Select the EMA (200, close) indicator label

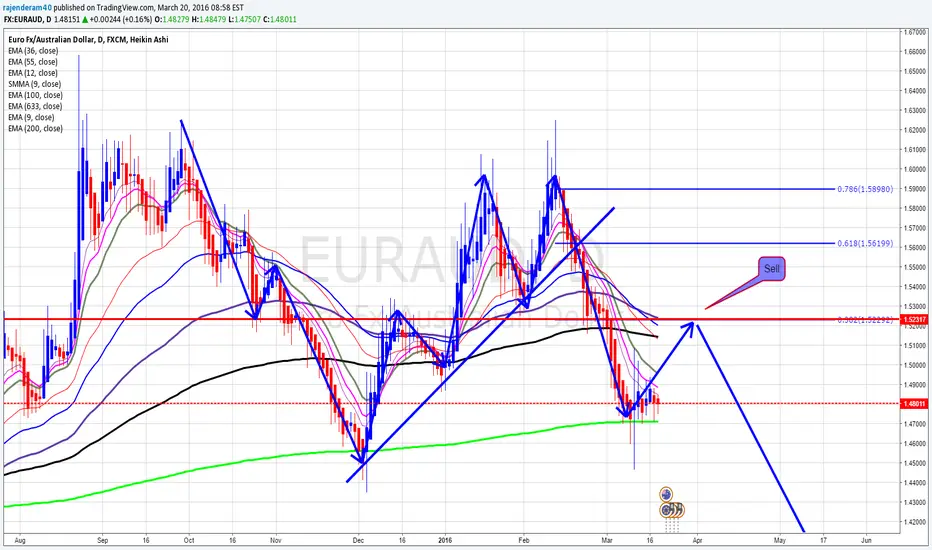pyautogui.click(x=35, y=128)
